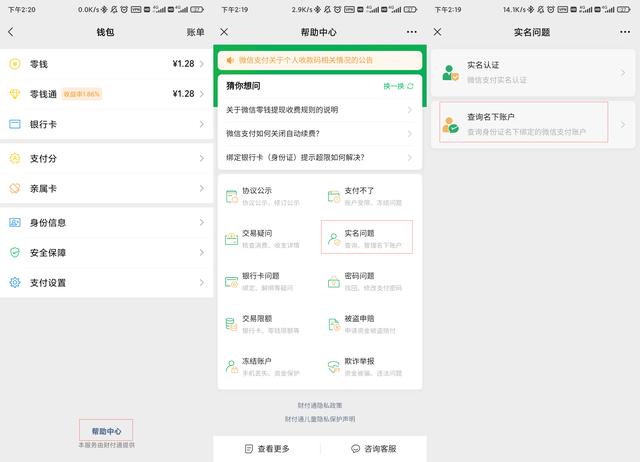
Task: Tap the 协议公示 icon
Action: [232, 197]
